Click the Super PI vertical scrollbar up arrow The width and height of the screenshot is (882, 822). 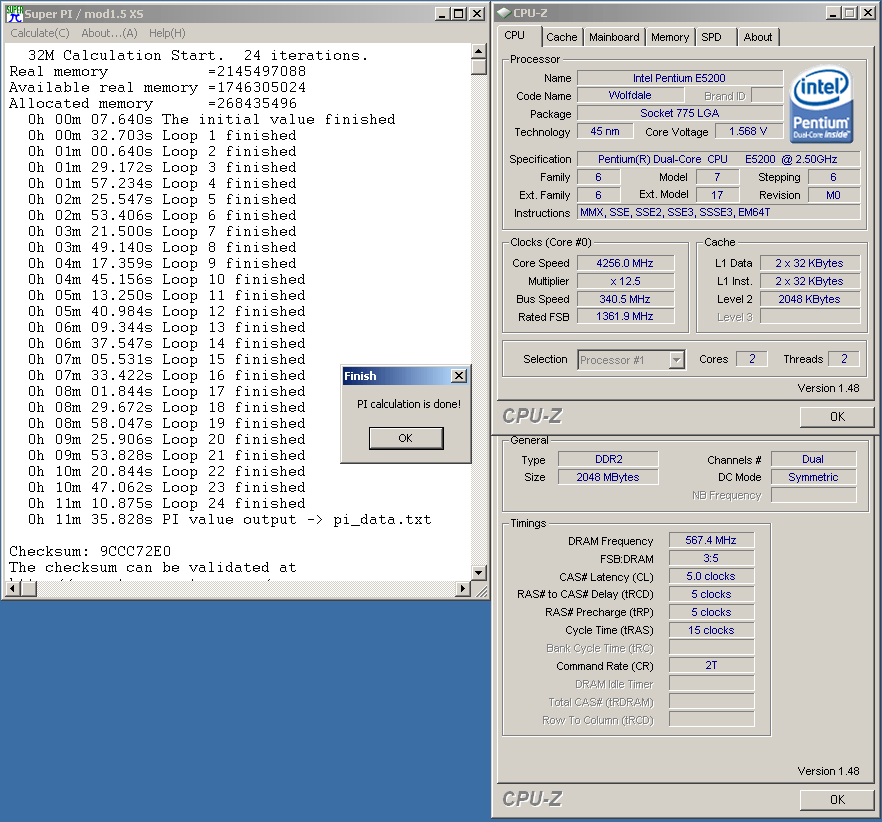479,51
